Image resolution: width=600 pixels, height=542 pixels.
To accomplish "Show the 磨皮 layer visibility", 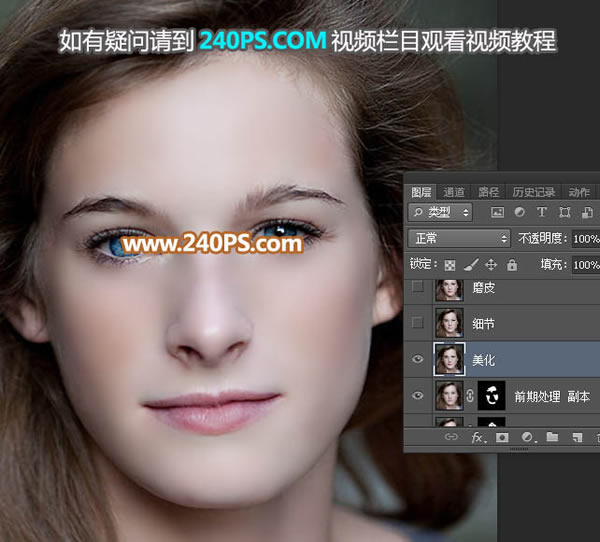I will tap(418, 288).
